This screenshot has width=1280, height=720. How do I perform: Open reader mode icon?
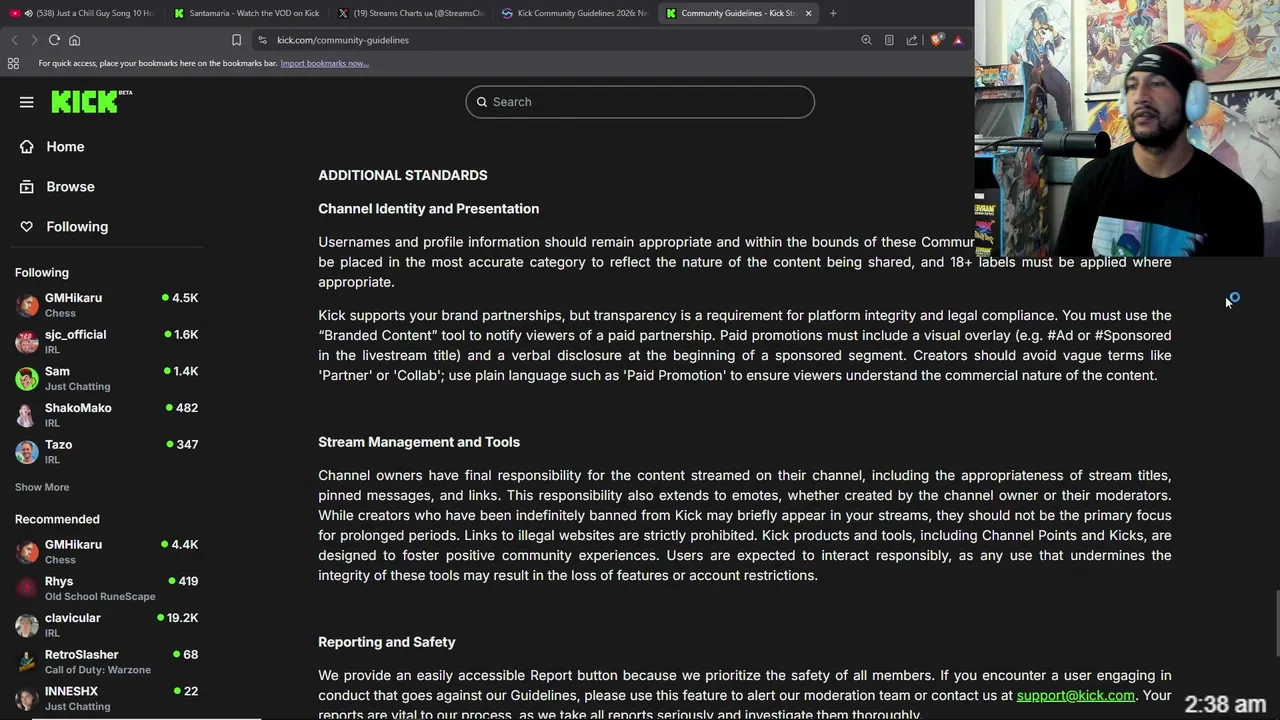[x=889, y=40]
